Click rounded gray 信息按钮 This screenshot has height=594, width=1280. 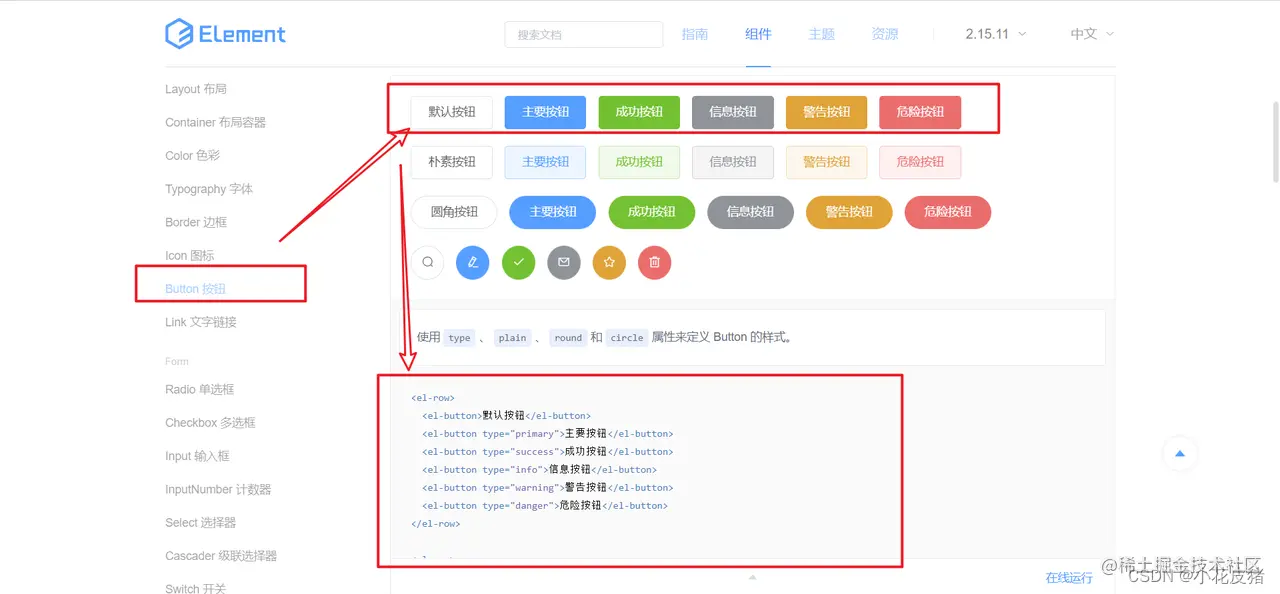(750, 212)
